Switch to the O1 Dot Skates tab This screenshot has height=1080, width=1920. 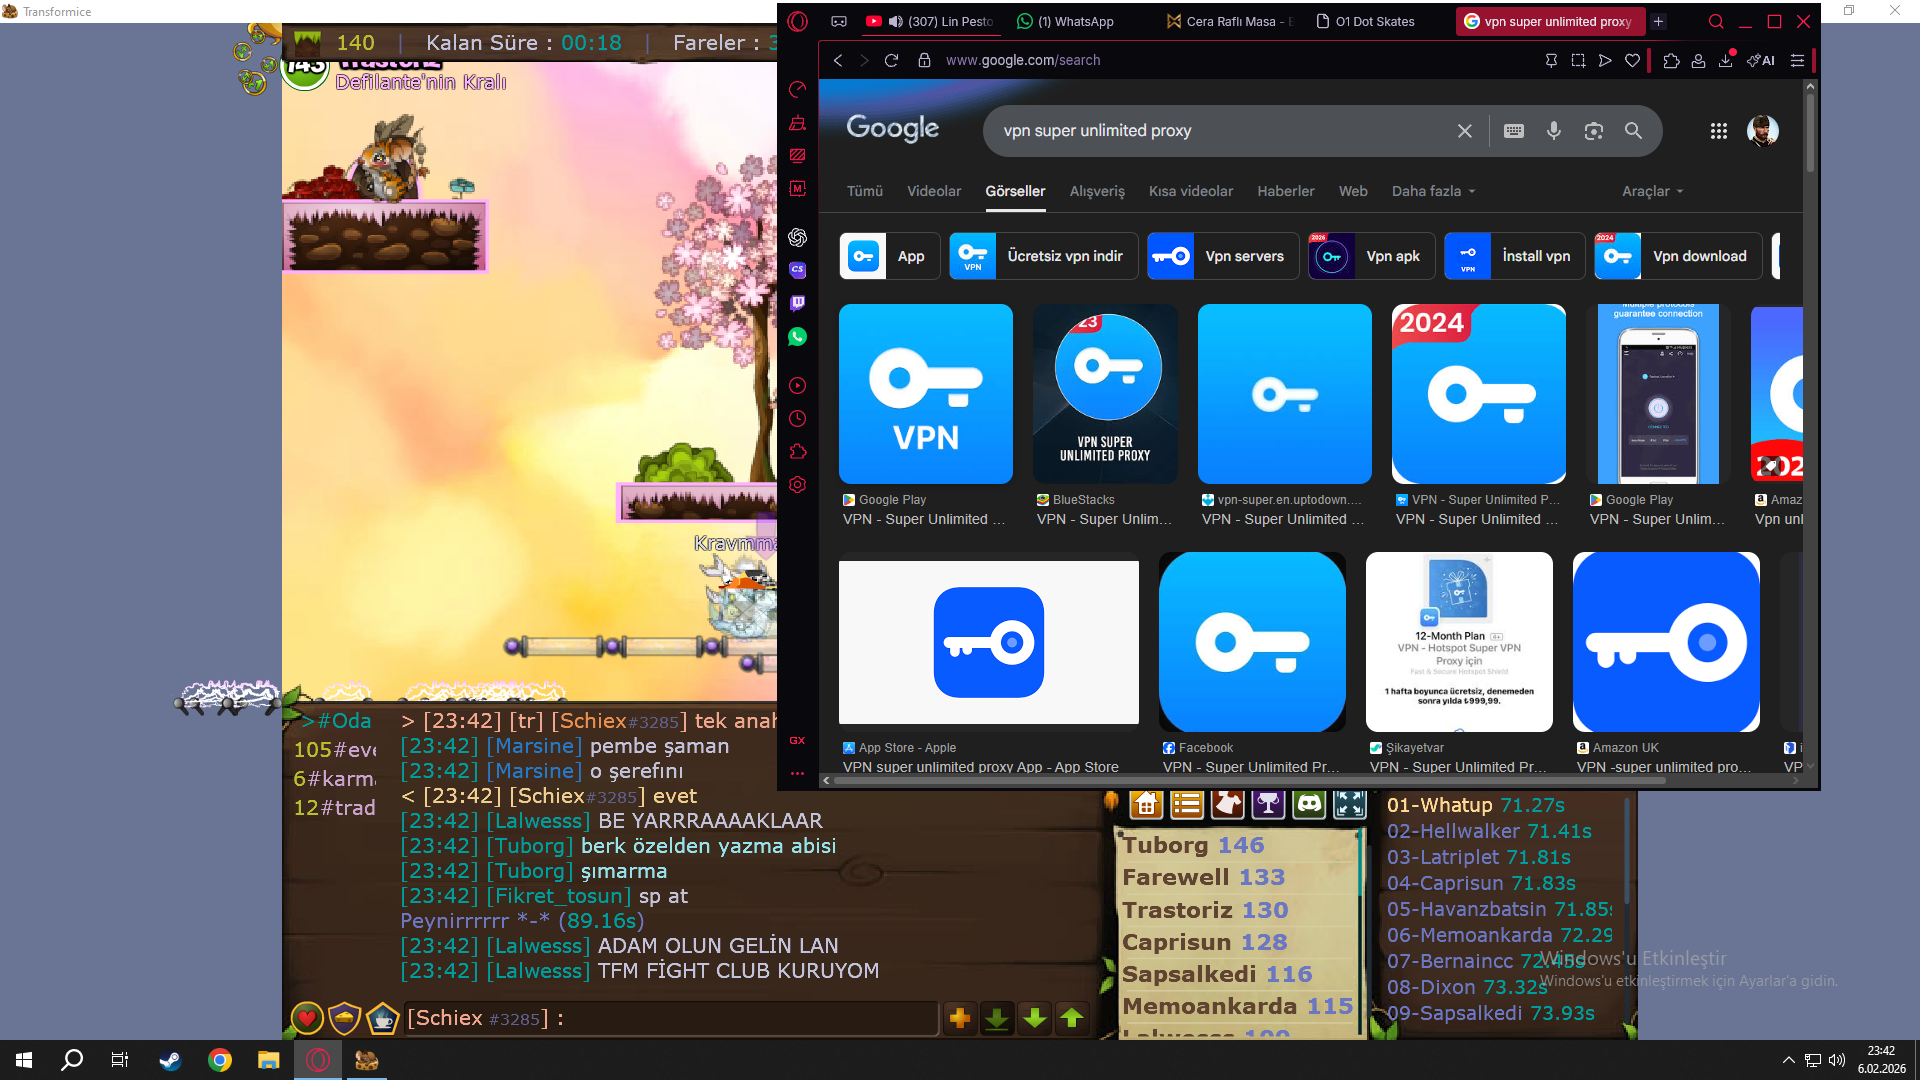(1375, 21)
